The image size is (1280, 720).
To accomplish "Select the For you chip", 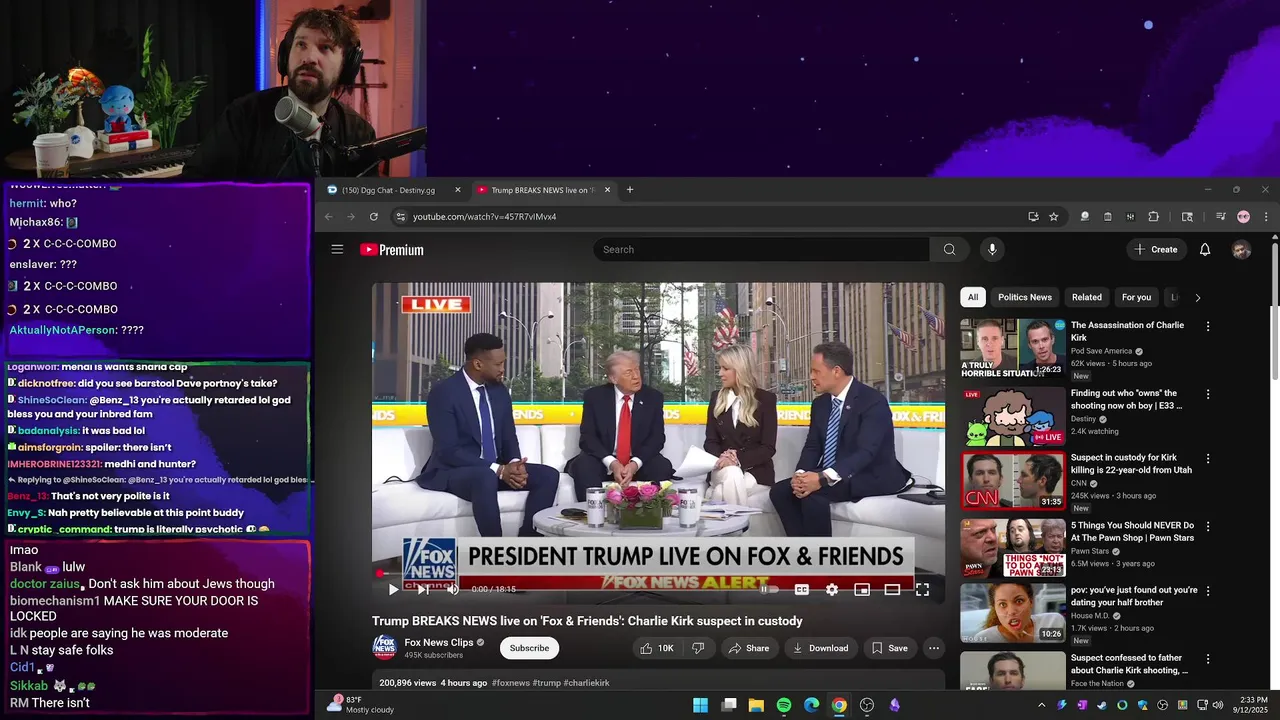I will (1136, 297).
